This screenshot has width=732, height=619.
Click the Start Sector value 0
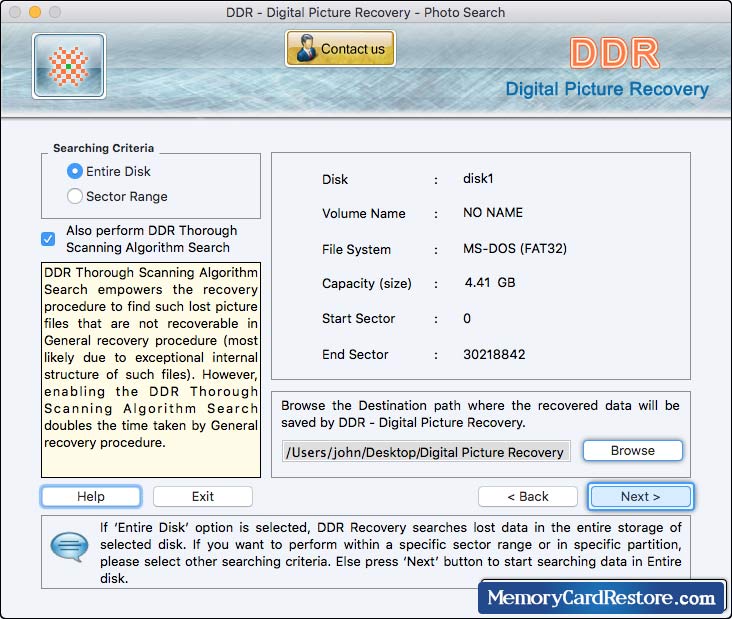467,318
